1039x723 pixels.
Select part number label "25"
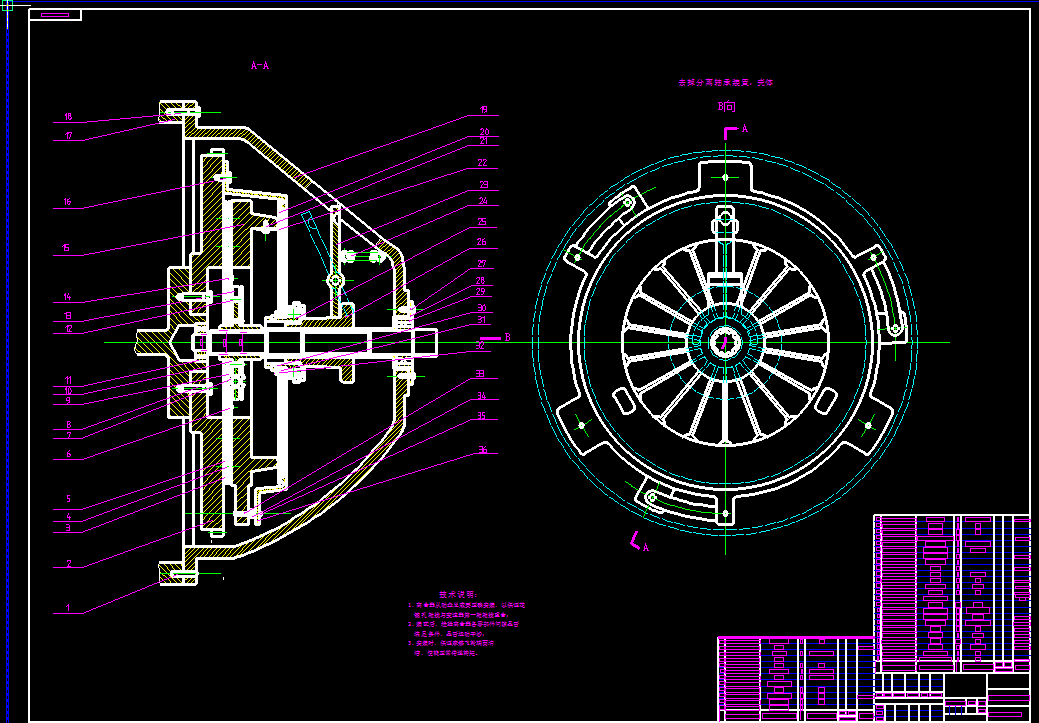(482, 221)
